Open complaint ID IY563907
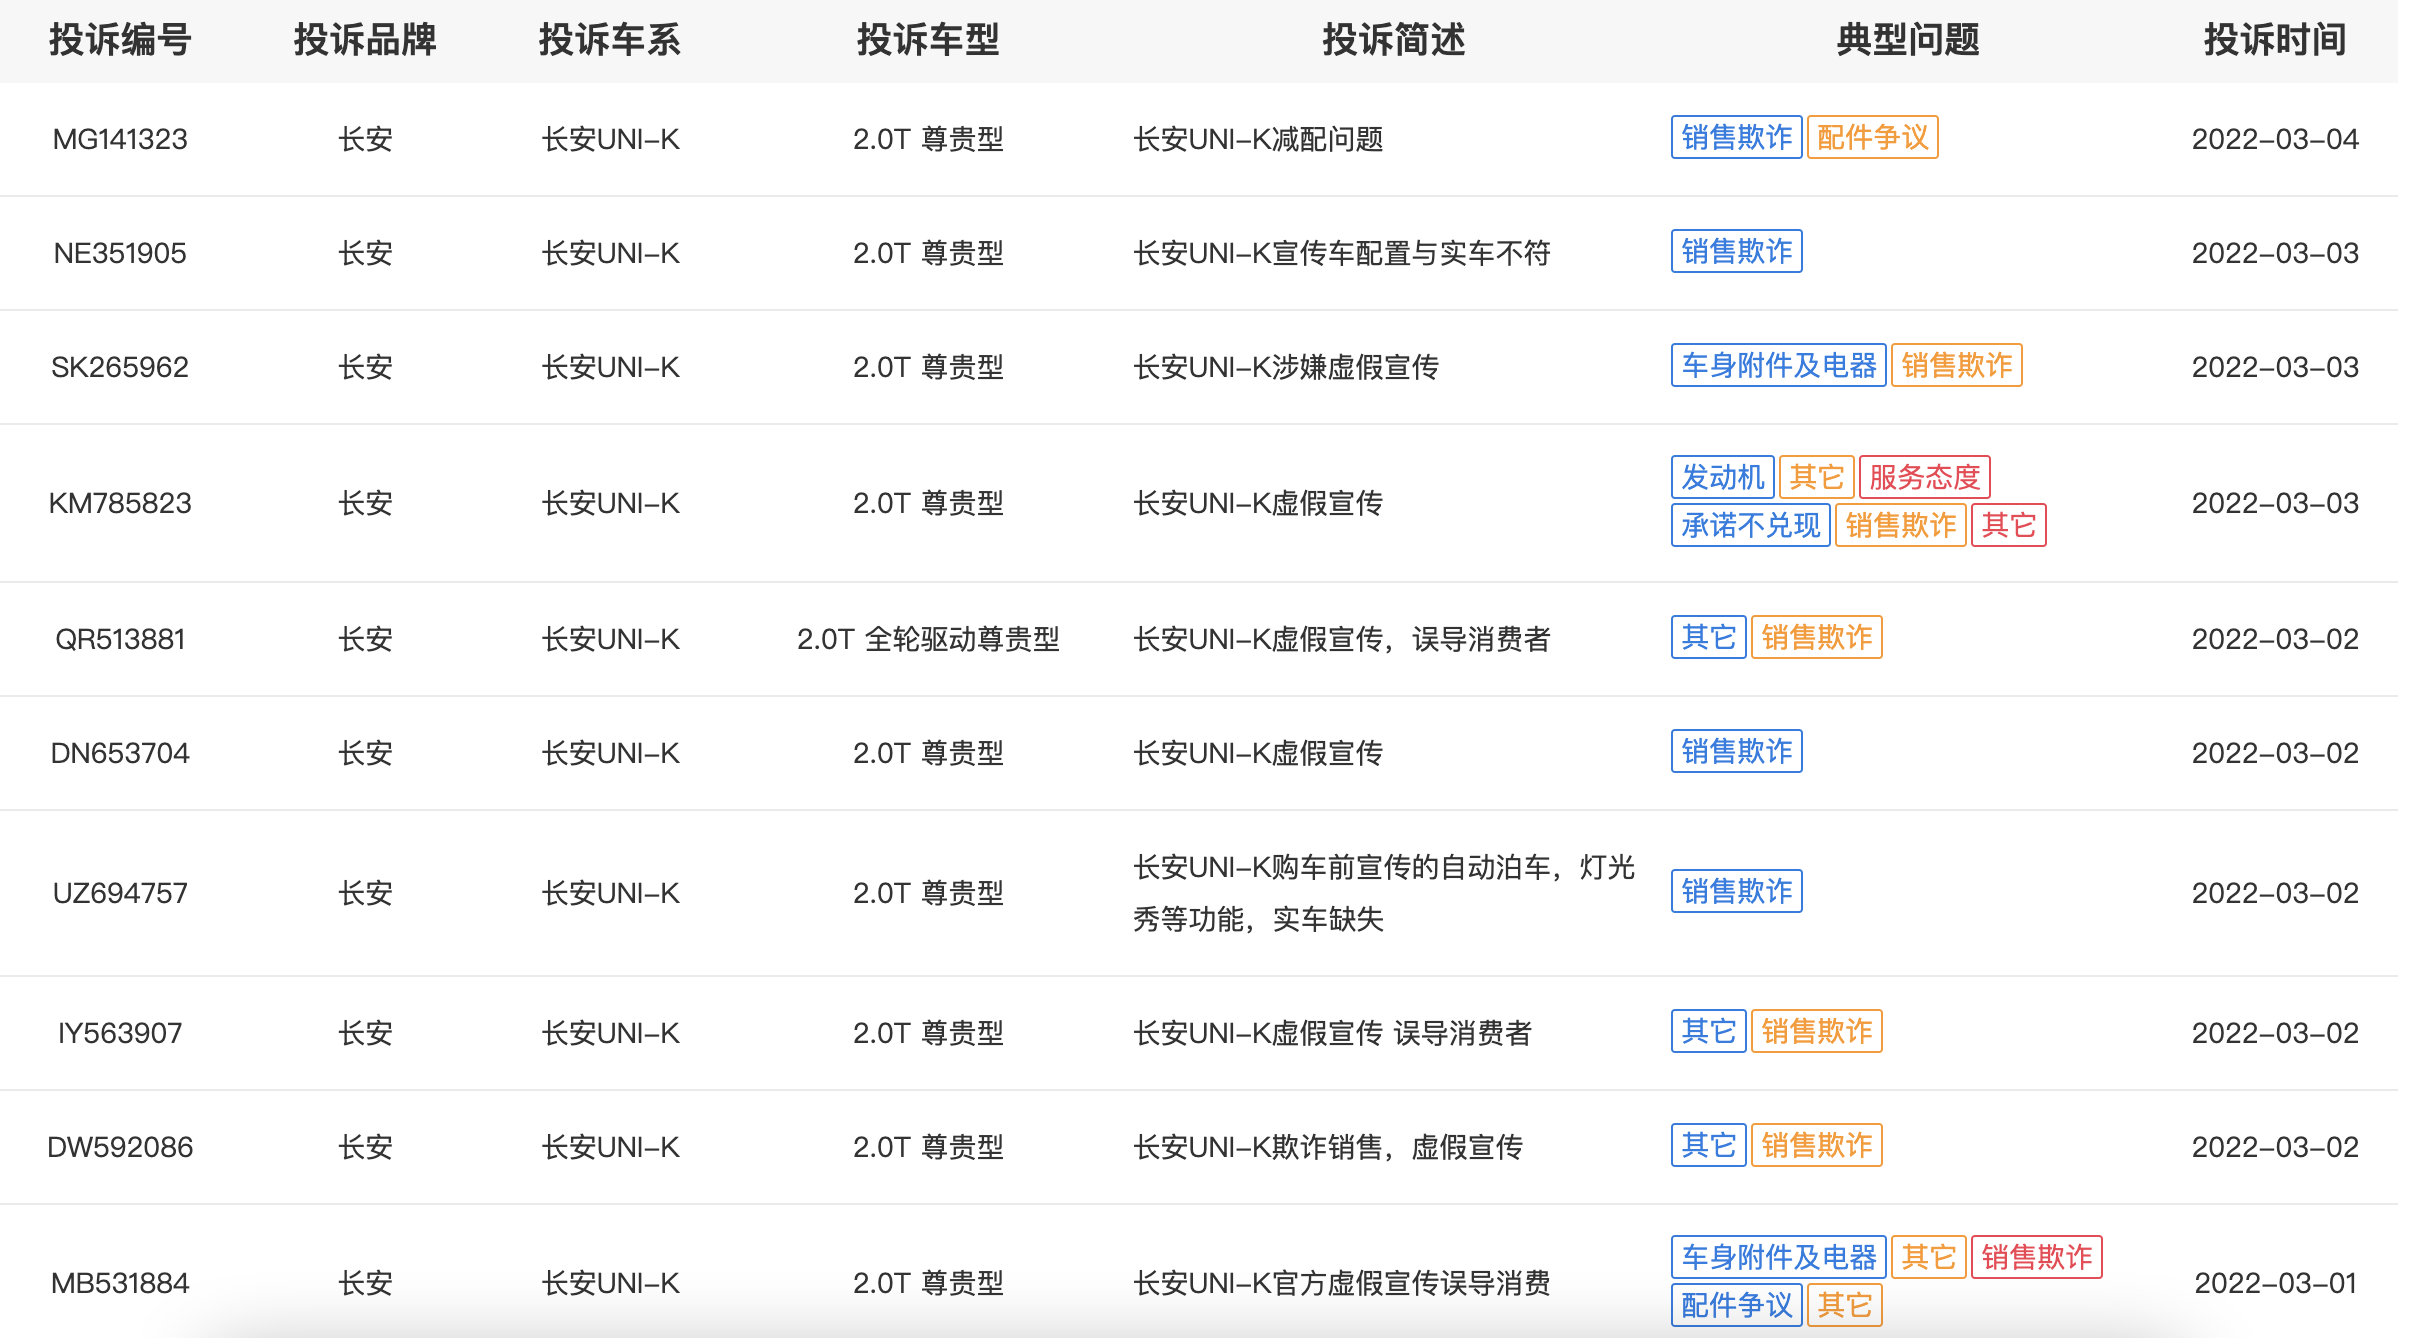The width and height of the screenshot is (2424, 1338). (120, 1033)
